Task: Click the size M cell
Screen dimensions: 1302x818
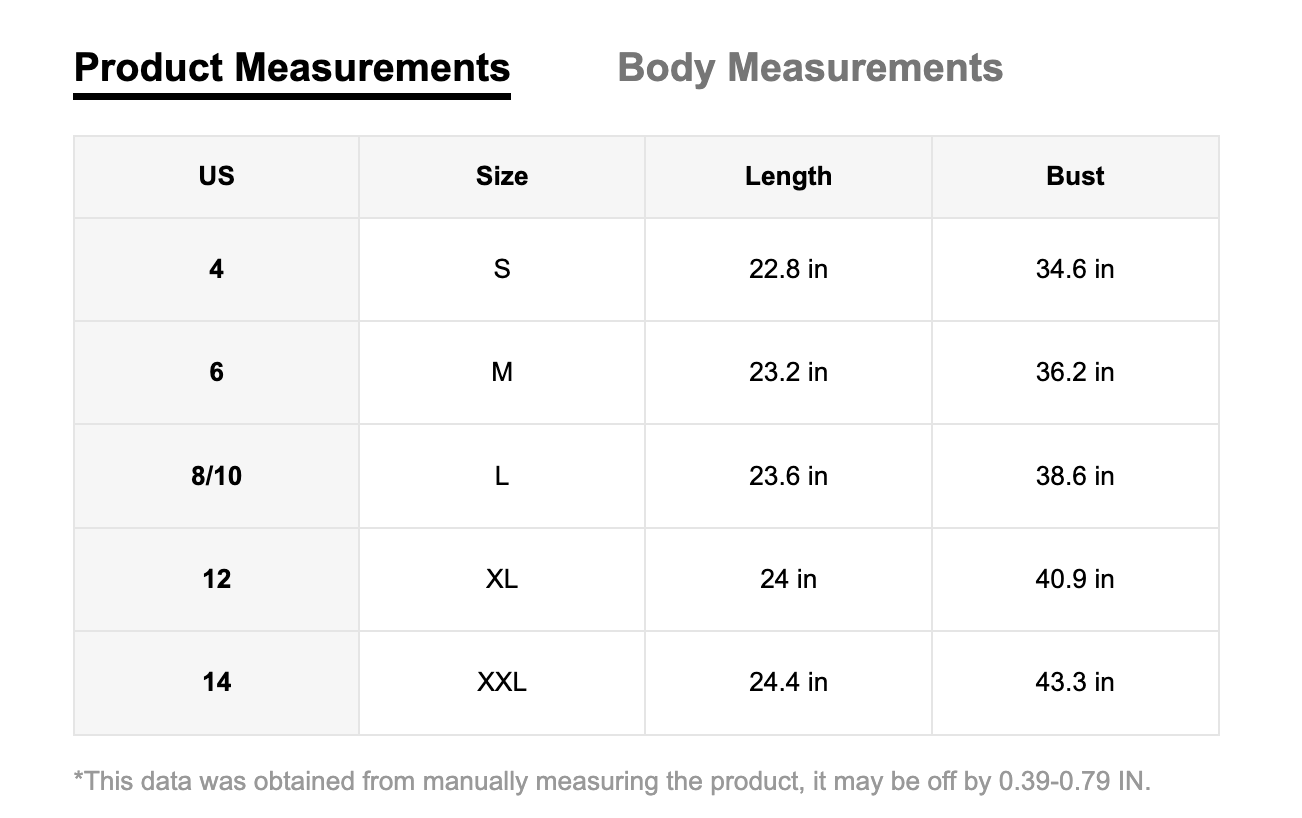Action: (x=502, y=372)
